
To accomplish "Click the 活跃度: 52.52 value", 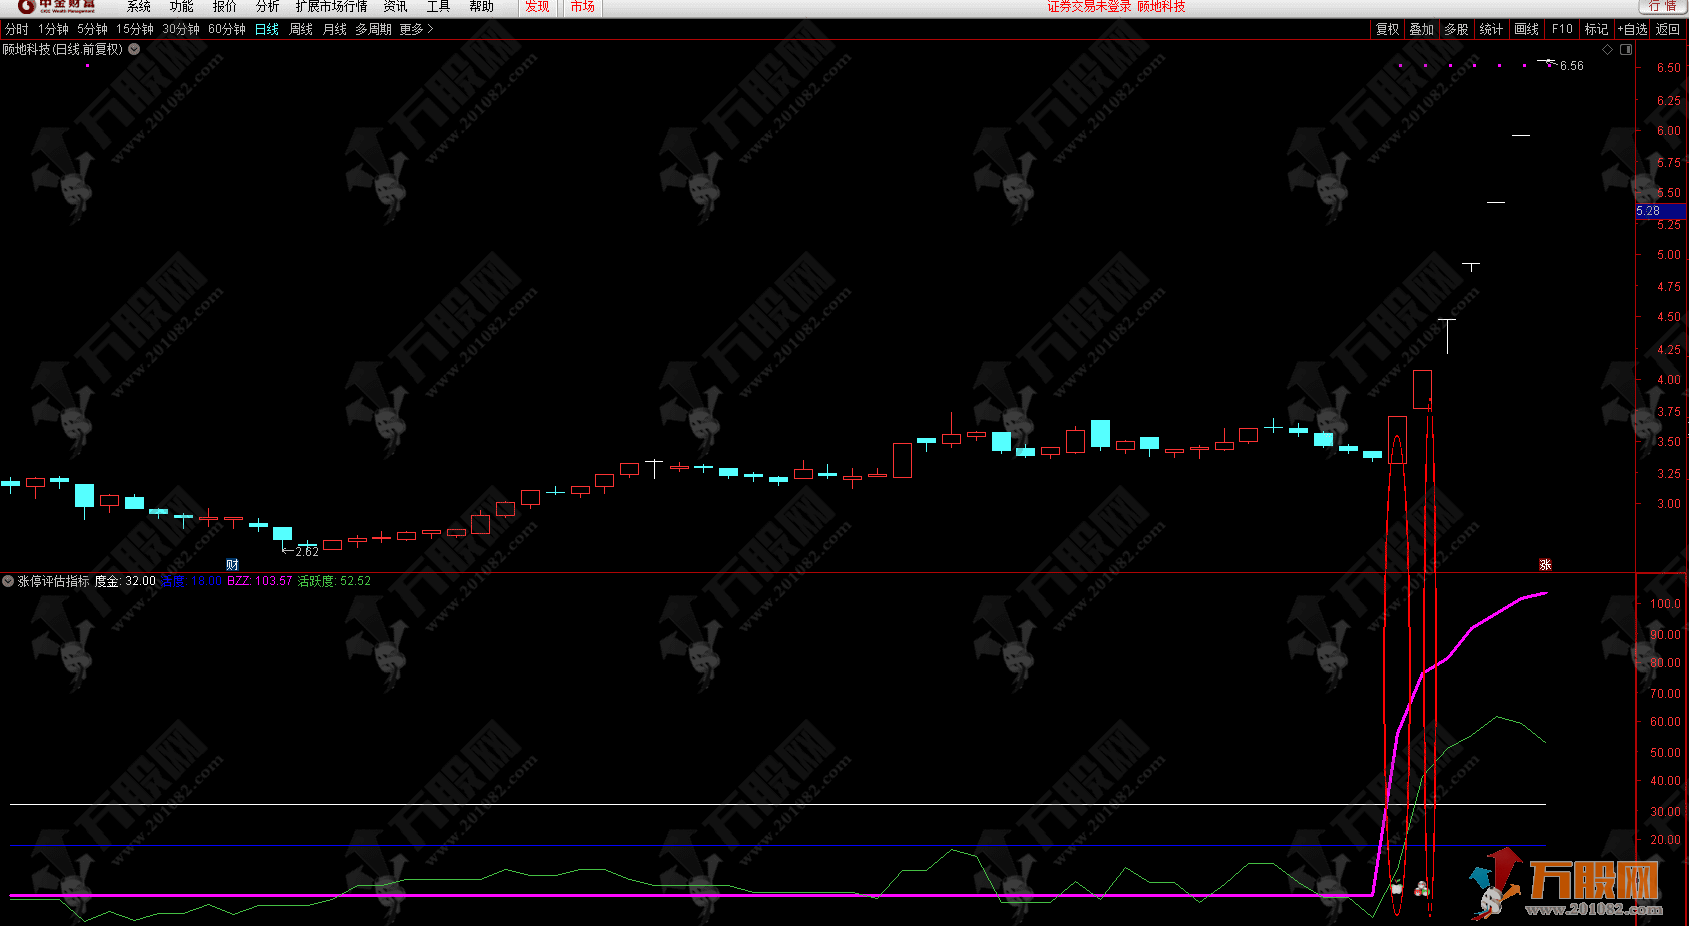I will click(334, 581).
